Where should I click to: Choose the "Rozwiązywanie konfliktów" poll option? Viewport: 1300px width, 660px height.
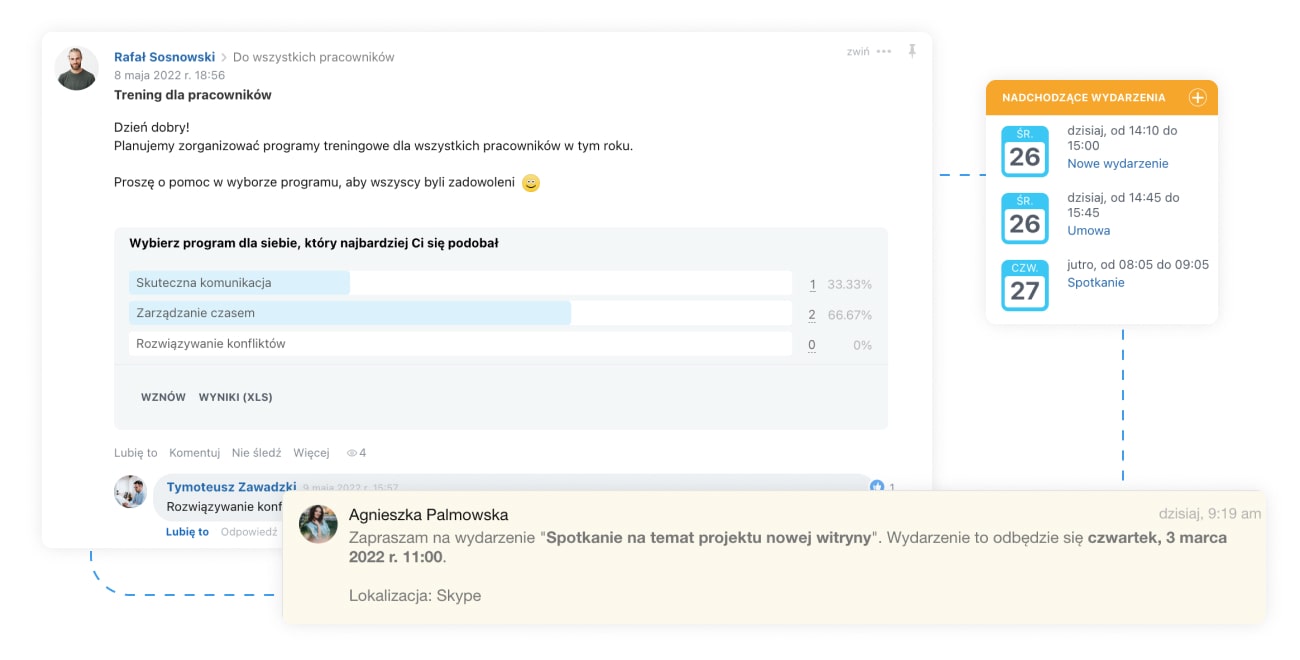[211, 344]
